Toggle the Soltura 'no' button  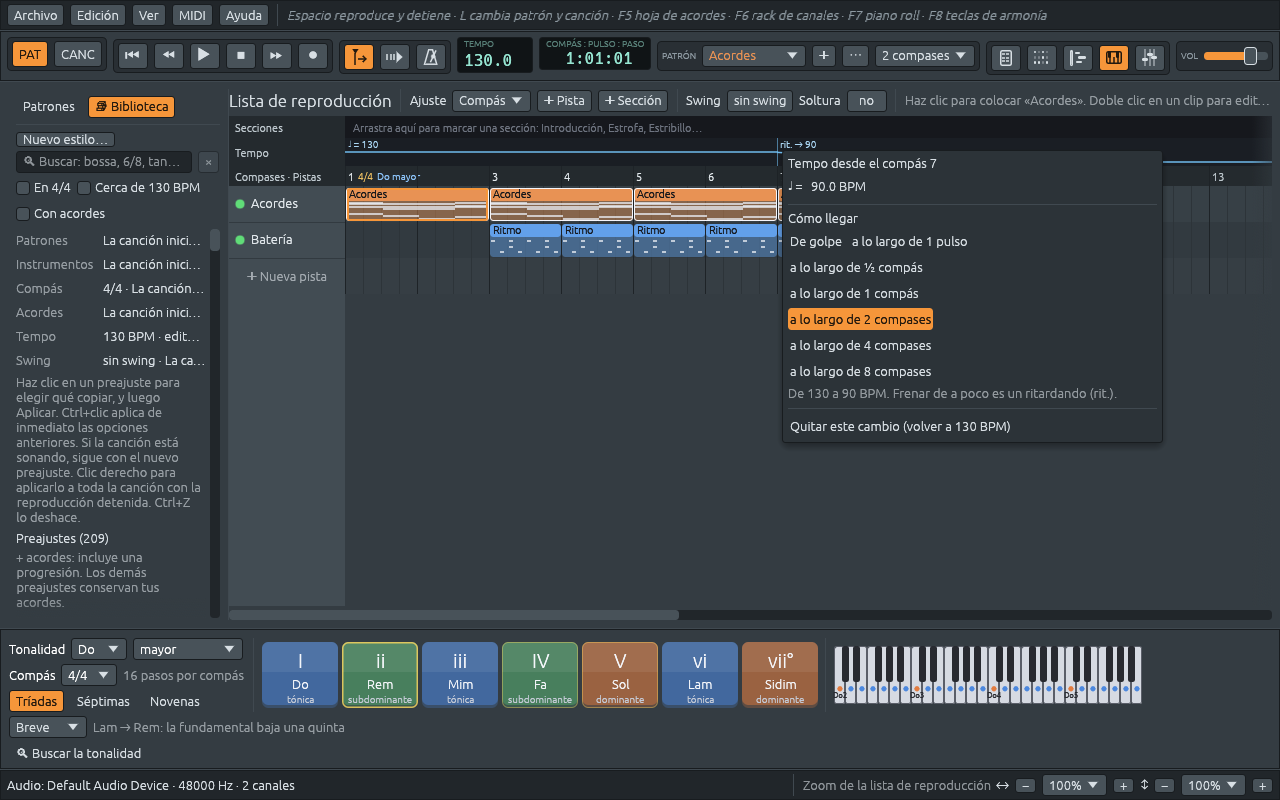(x=866, y=101)
